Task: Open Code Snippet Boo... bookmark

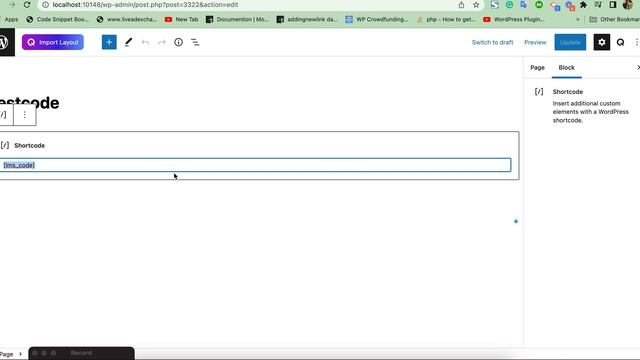Action: click(x=57, y=19)
